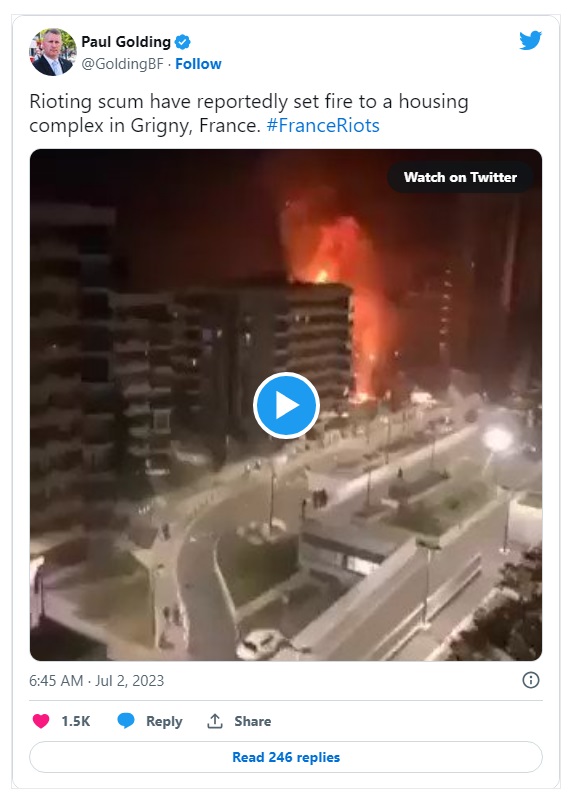Viewport: 571px width, 796px height.
Task: Open the tweet info icon
Action: pyautogui.click(x=530, y=680)
